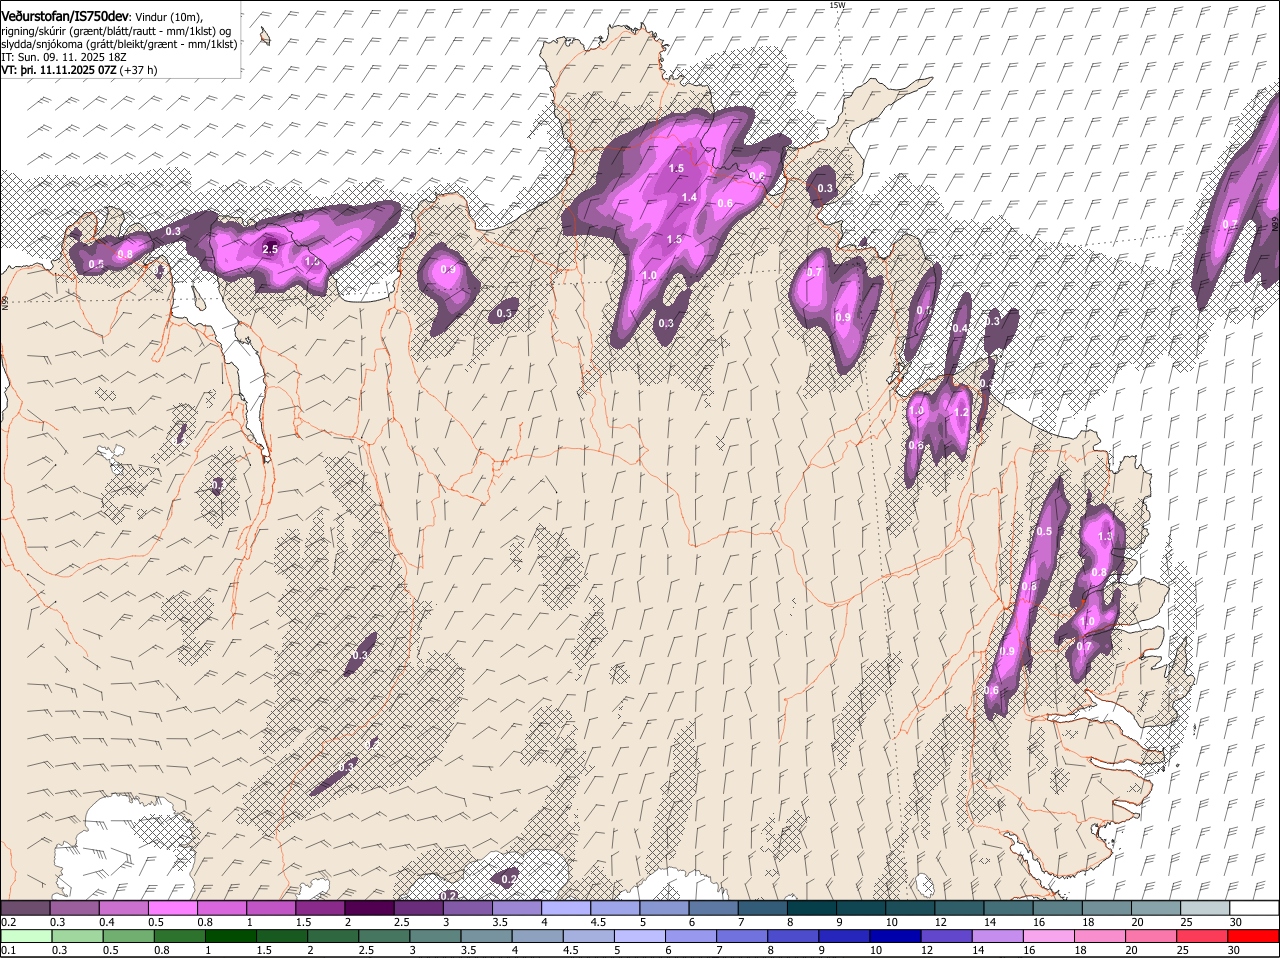
Task: Click the 1.3 value in the far-east cell
Action: pos(1105,537)
